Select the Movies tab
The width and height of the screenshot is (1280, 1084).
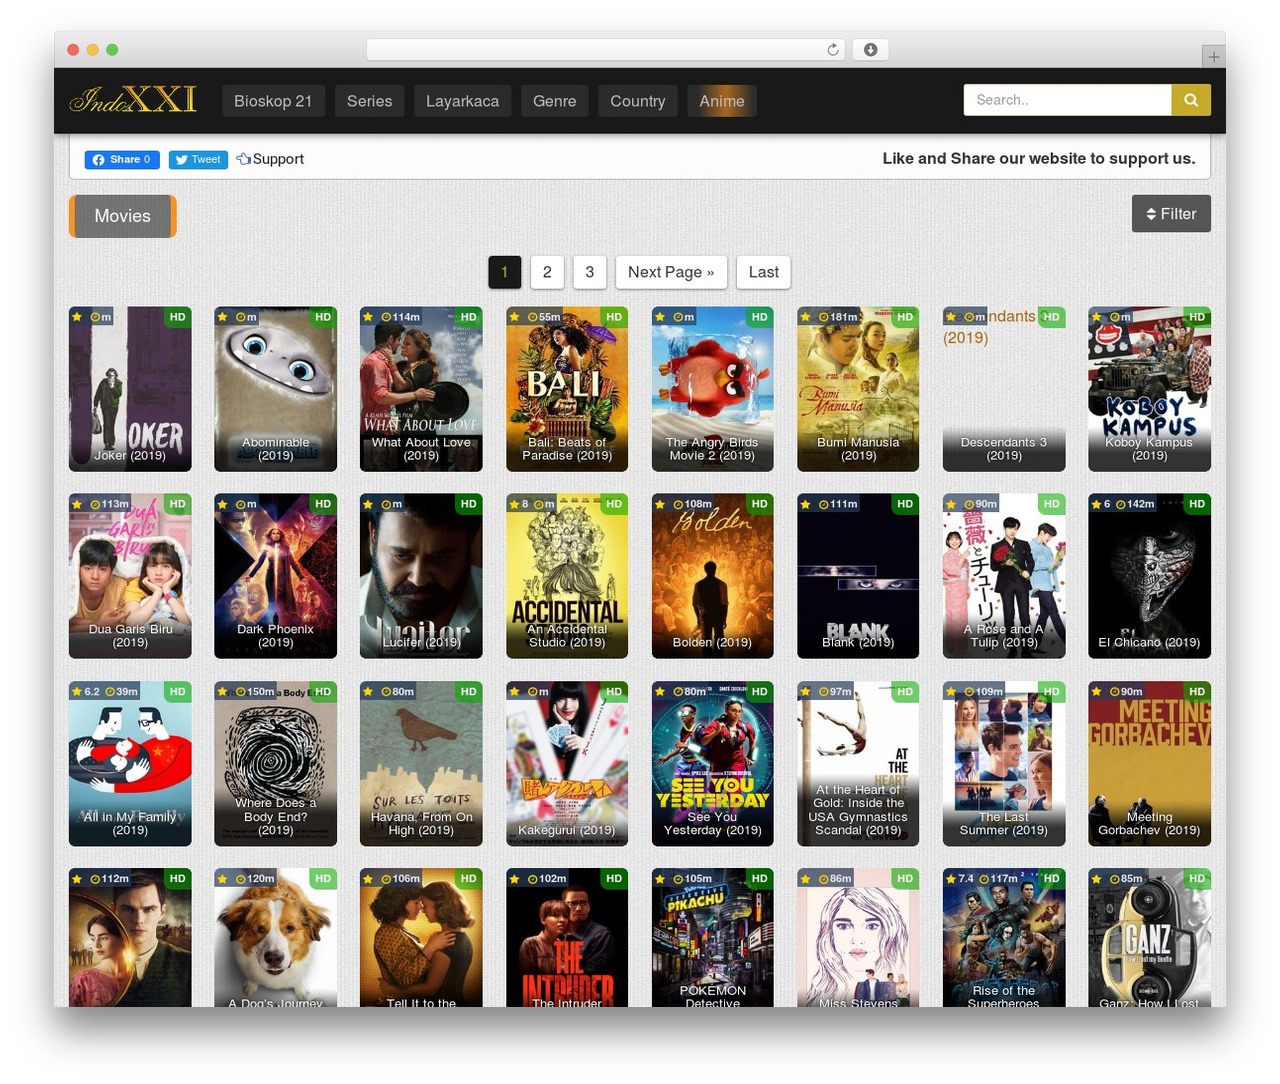123,216
